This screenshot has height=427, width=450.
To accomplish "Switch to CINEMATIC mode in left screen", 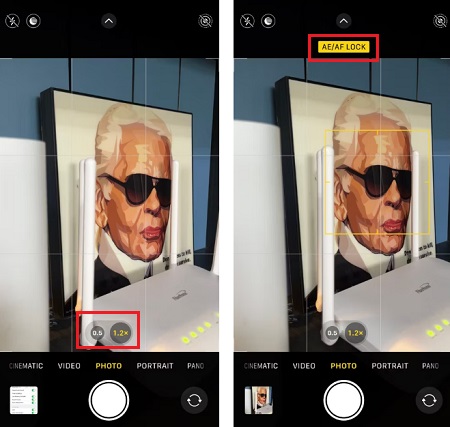I will pyautogui.click(x=26, y=366).
